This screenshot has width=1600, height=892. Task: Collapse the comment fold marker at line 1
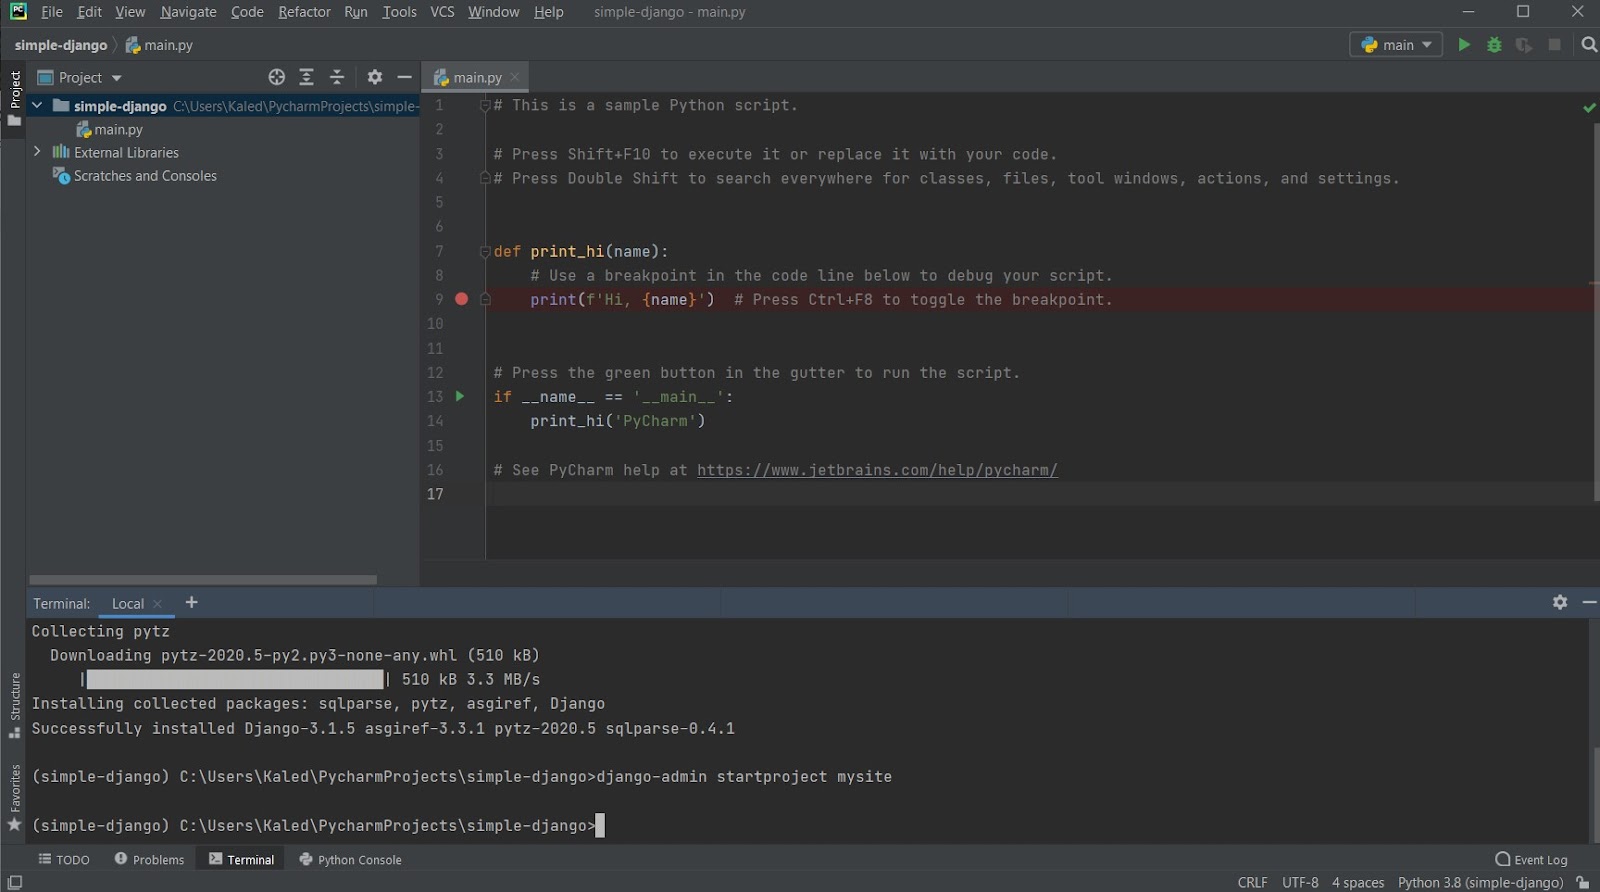tap(485, 106)
